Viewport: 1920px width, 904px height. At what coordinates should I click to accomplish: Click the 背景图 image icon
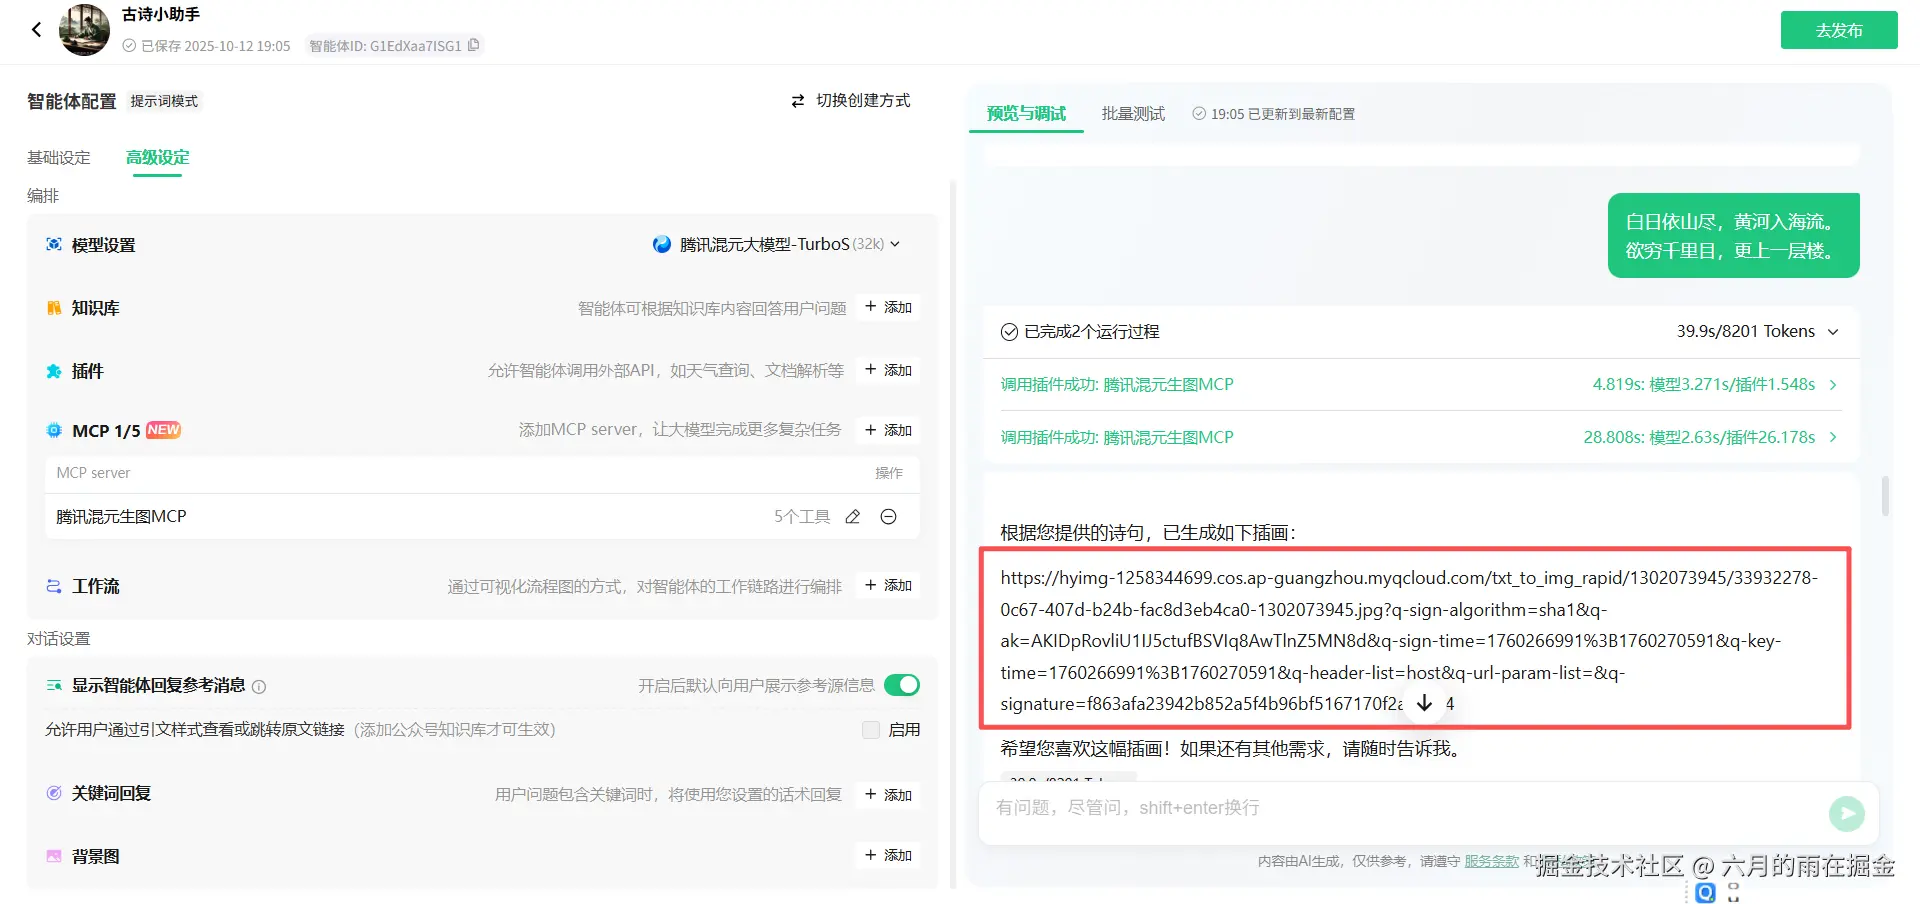(x=54, y=857)
